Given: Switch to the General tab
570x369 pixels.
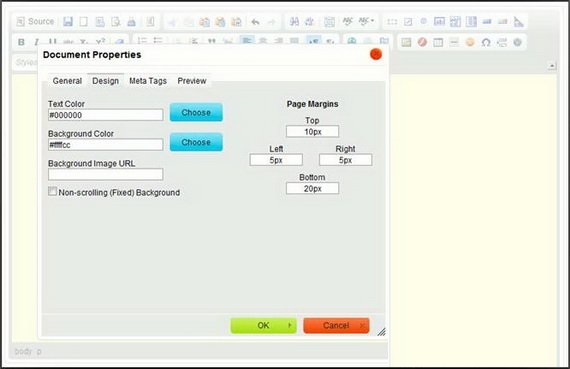Looking at the screenshot, I should click(x=67, y=81).
